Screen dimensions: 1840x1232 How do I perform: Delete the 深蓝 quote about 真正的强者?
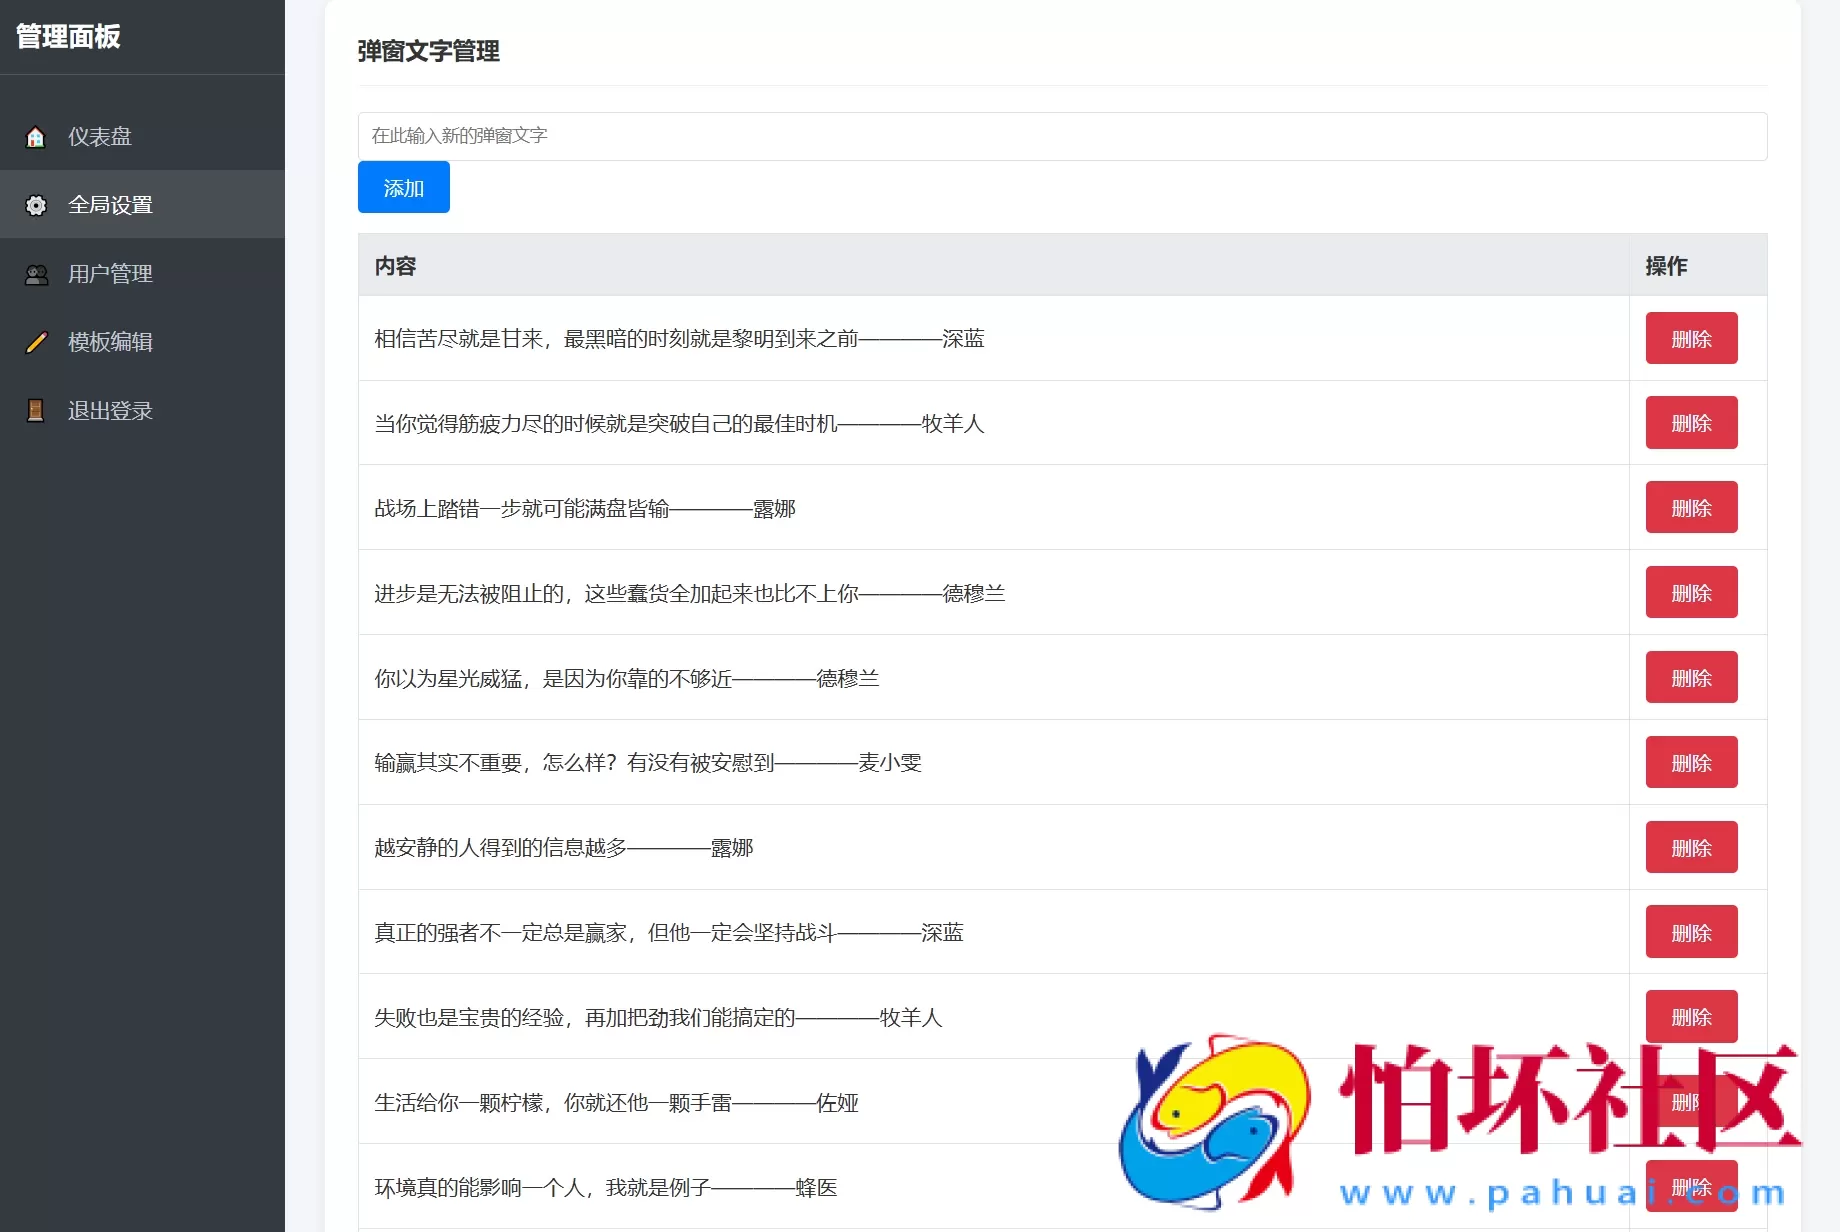1690,931
